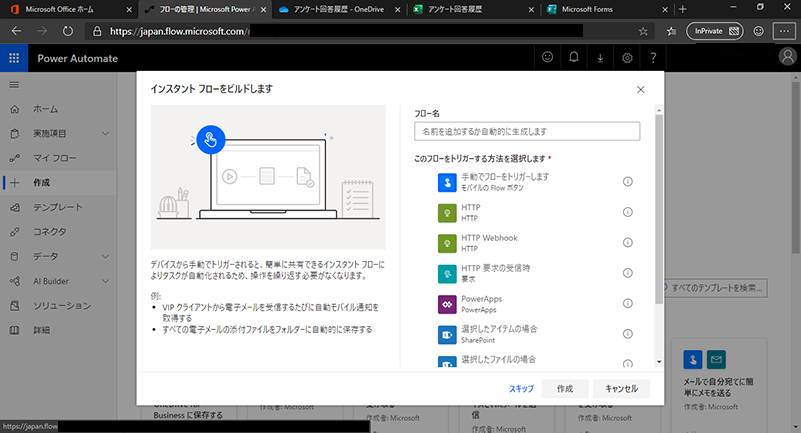Select the PowerApps trigger icon

(447, 304)
